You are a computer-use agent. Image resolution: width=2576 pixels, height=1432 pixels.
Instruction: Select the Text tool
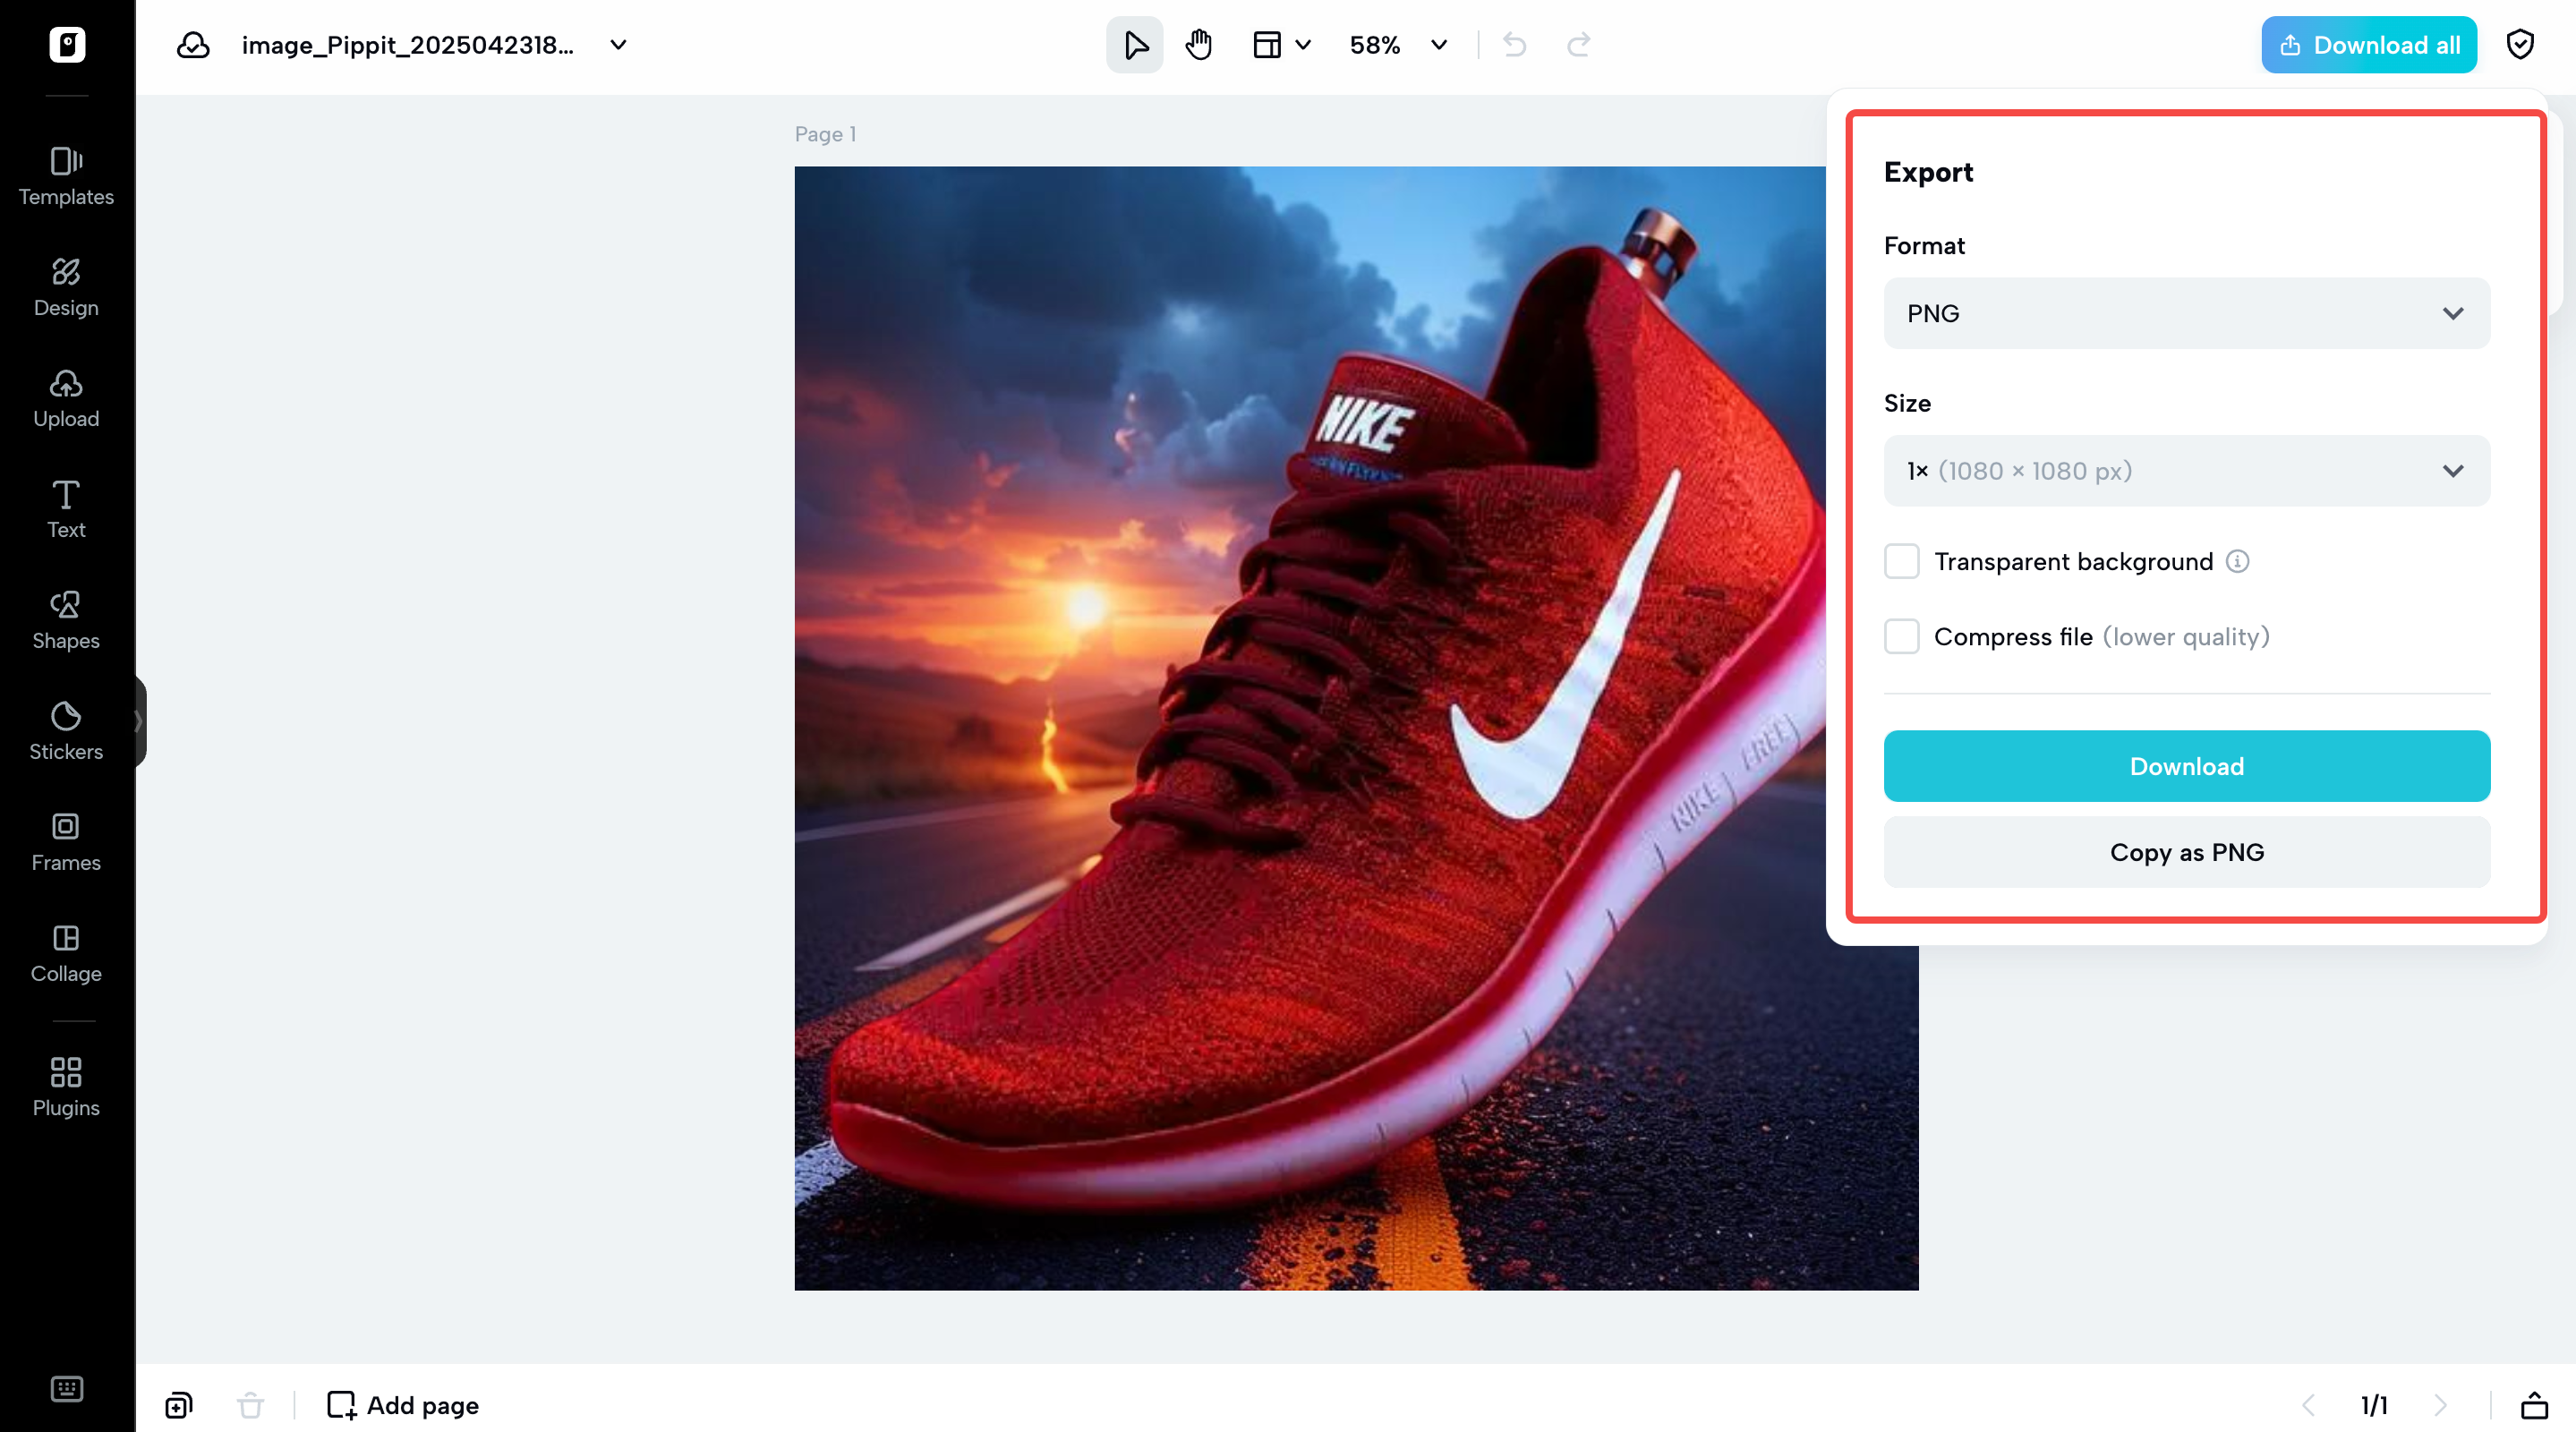(66, 508)
